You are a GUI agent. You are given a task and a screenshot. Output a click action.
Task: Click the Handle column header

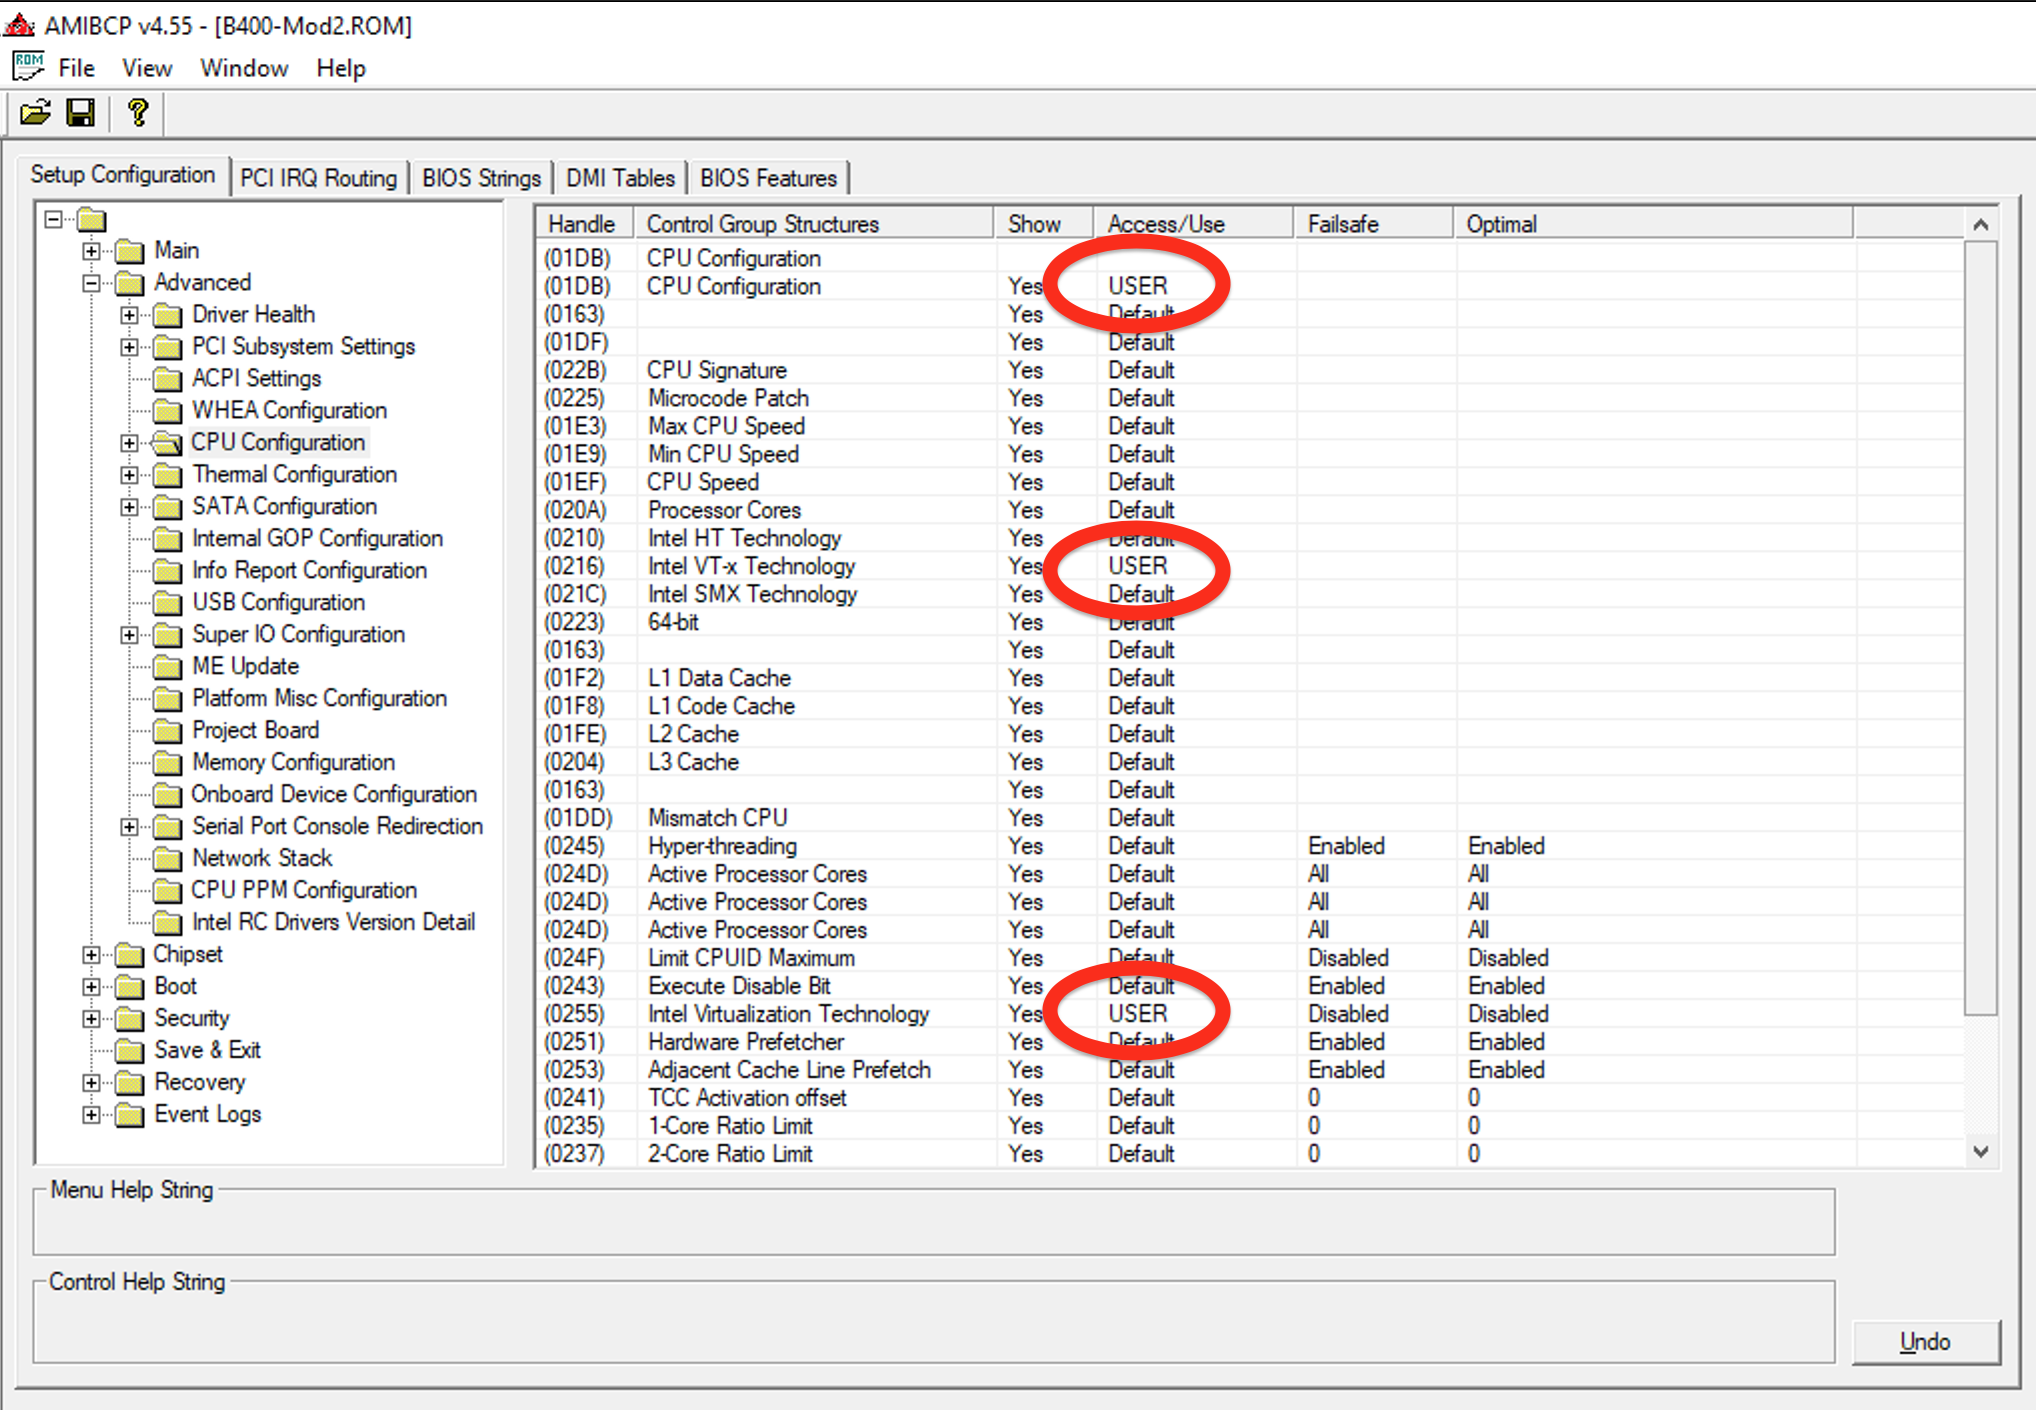(585, 224)
